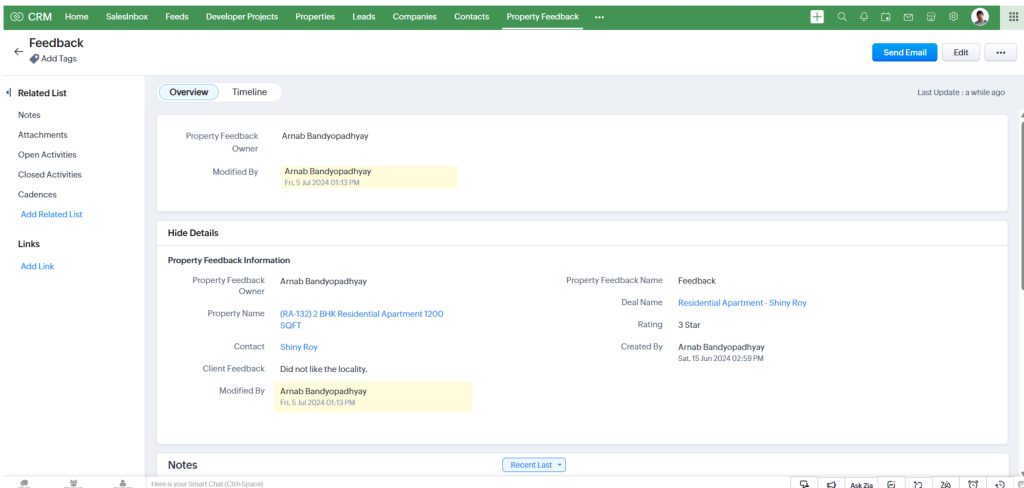Screen dimensions: 1024x488
Task: Open the settings gear icon
Action: pos(953,17)
